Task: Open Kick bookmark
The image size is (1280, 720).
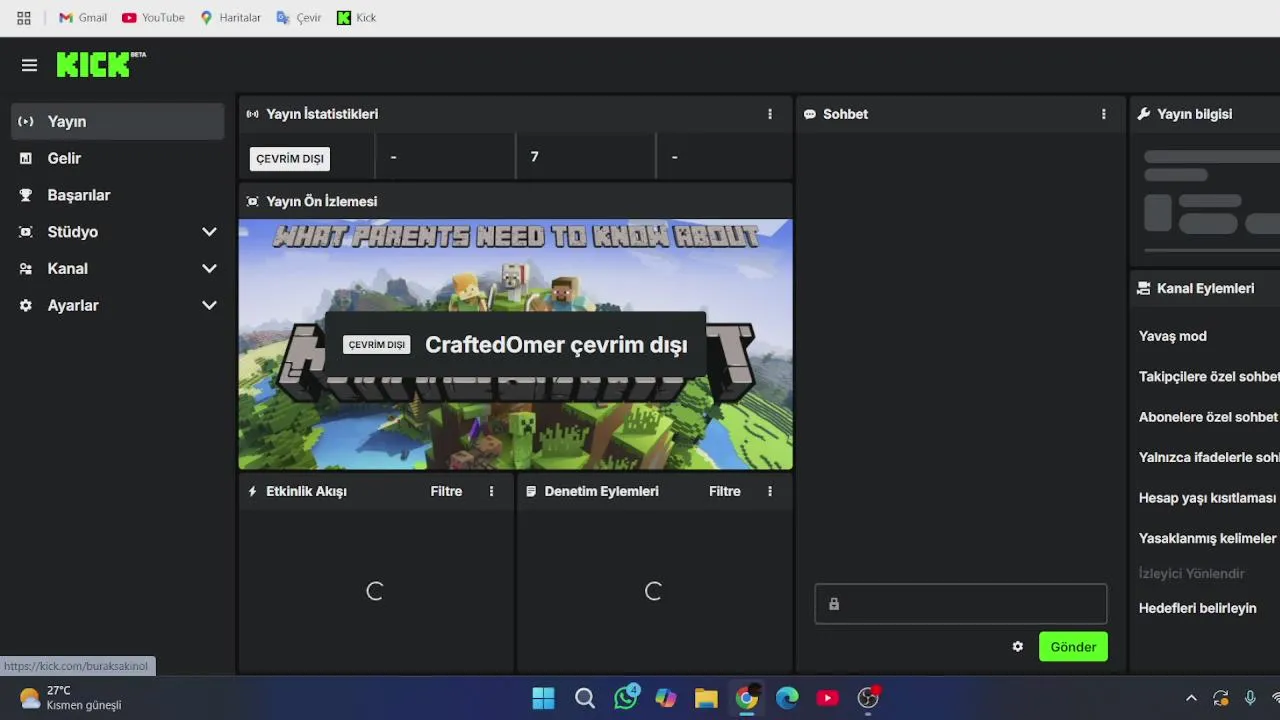Action: [x=357, y=18]
